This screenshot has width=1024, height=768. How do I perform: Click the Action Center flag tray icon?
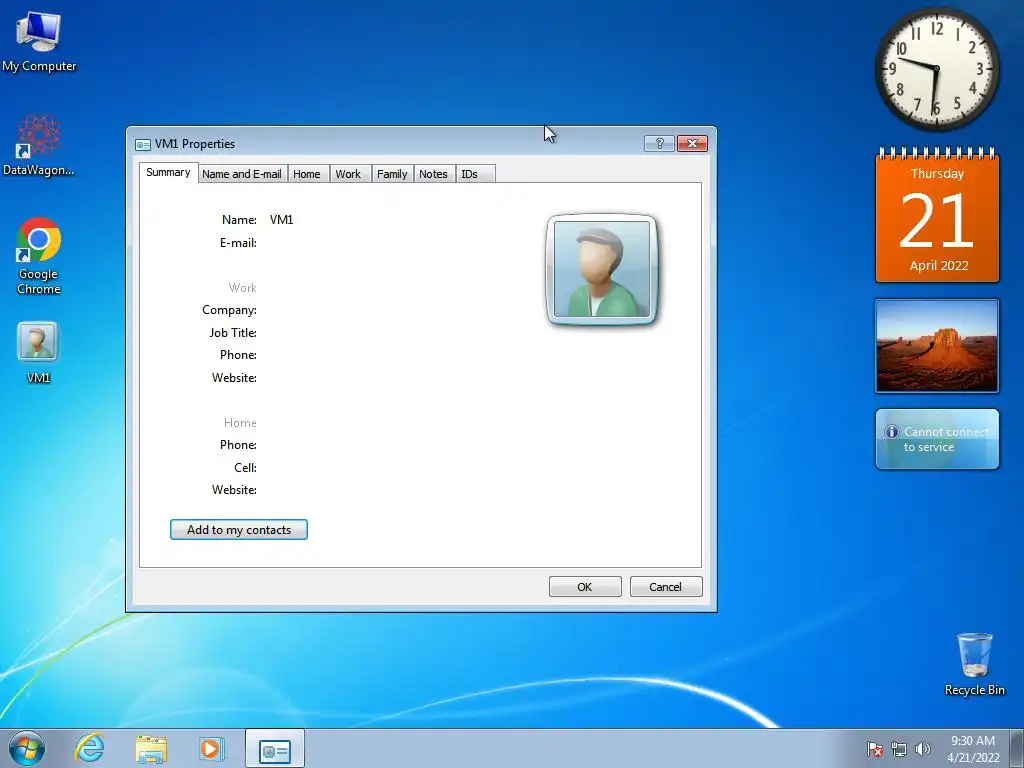pos(875,749)
